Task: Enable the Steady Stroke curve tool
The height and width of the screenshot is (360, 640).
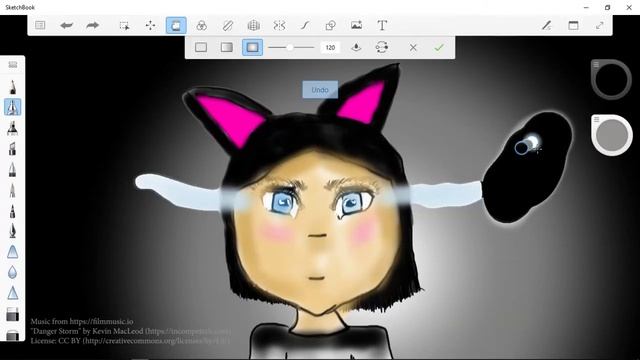Action: tap(305, 25)
